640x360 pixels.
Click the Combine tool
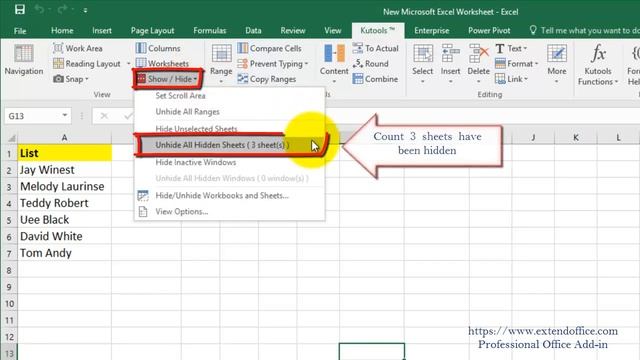375,79
